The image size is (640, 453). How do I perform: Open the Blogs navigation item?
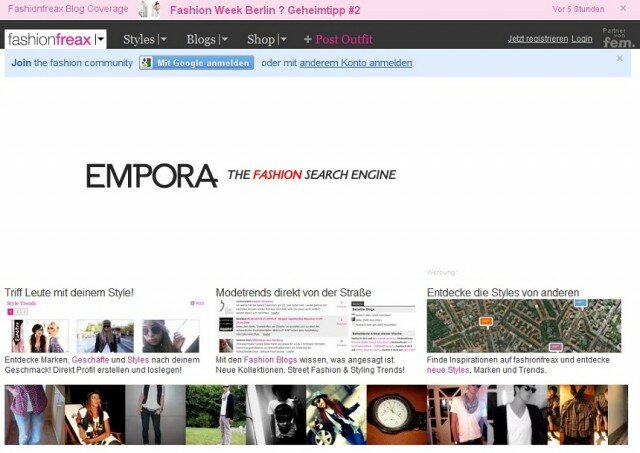pos(201,40)
